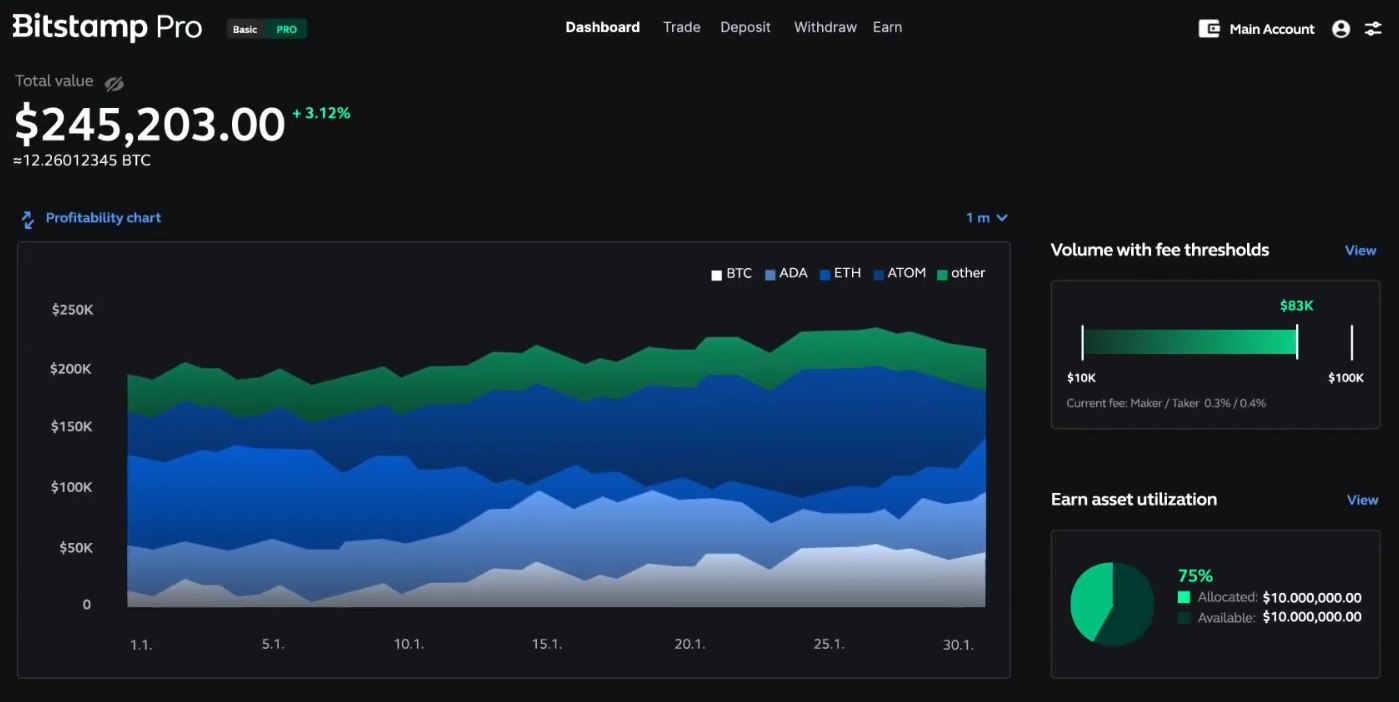Click the 75% utilization value
The width and height of the screenshot is (1399, 702).
[1196, 576]
